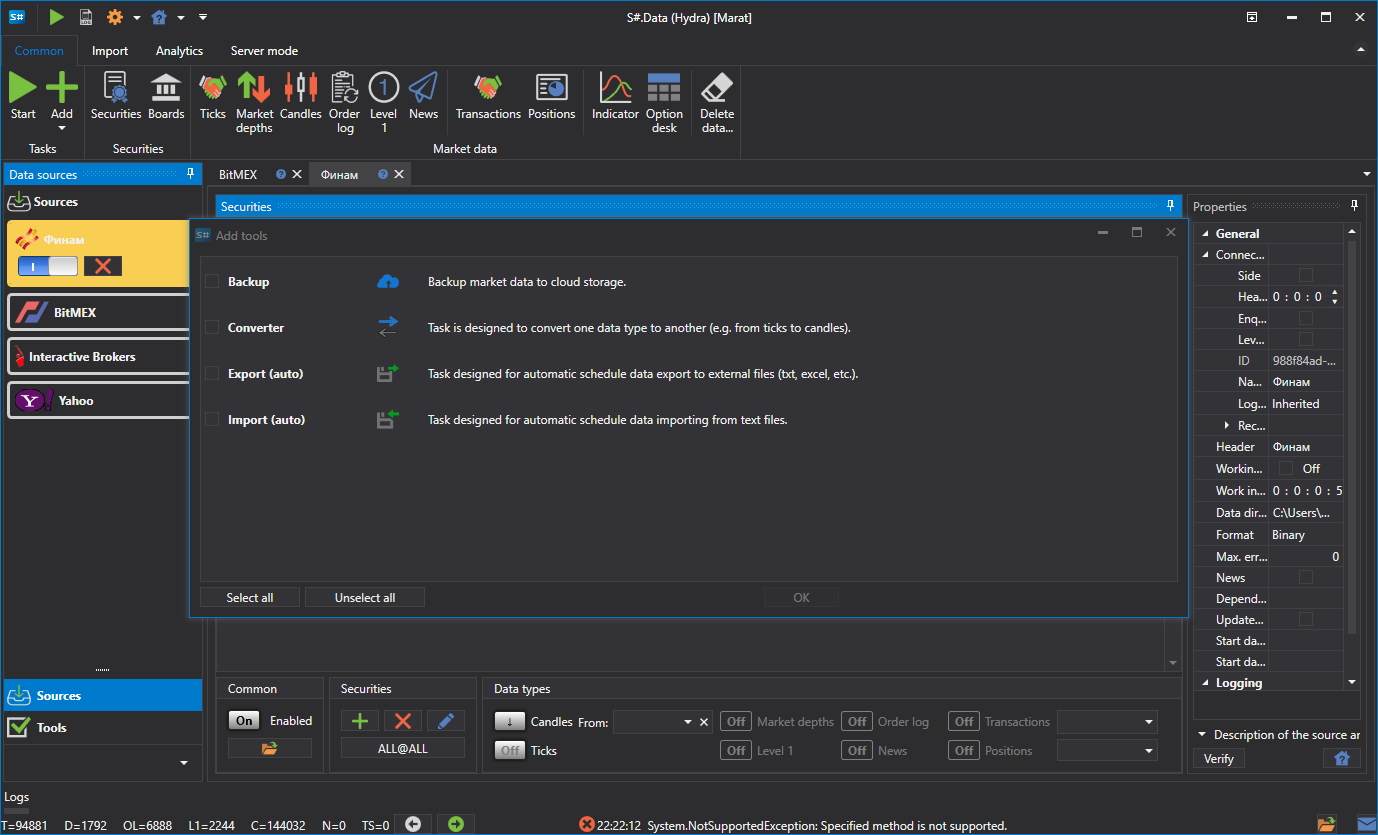Viewport: 1378px width, 835px height.
Task: Toggle Market depths data type
Action: pos(737,722)
